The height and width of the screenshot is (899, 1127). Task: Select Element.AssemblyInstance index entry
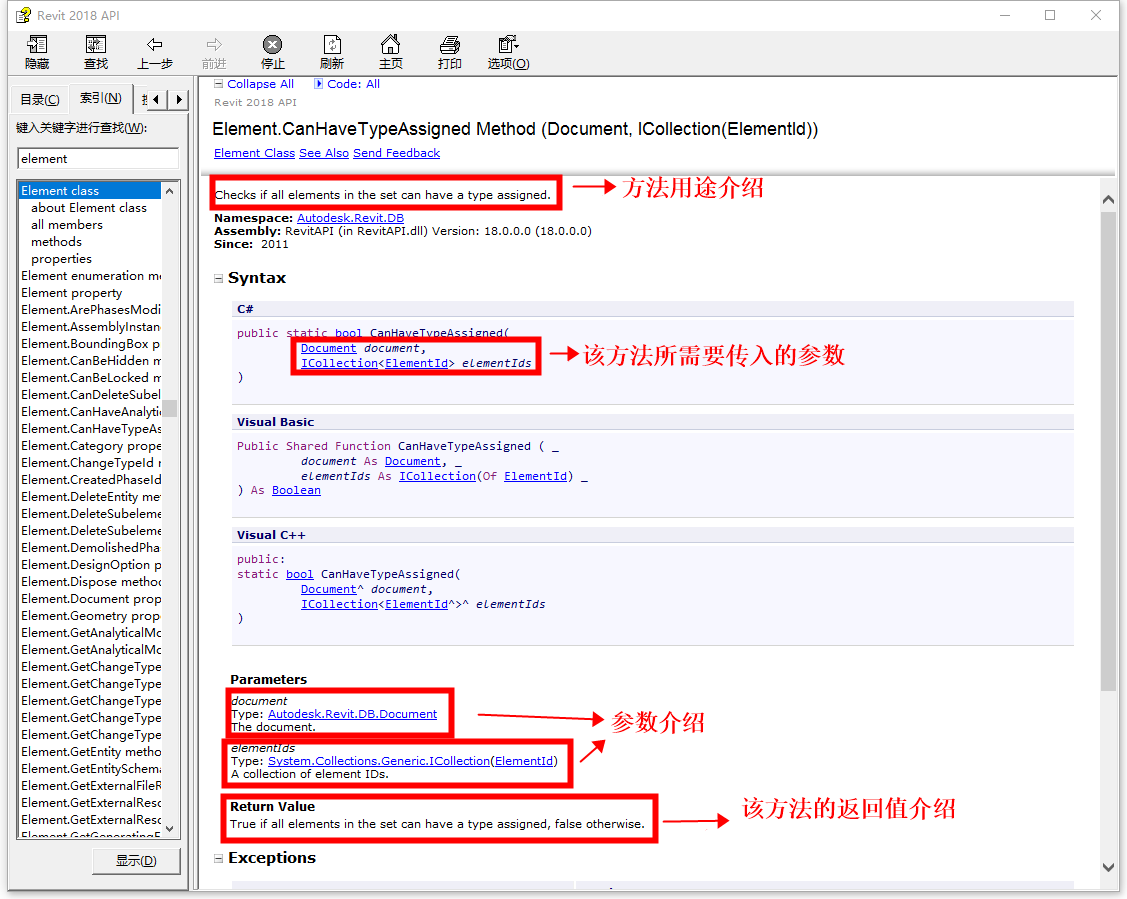tap(89, 327)
